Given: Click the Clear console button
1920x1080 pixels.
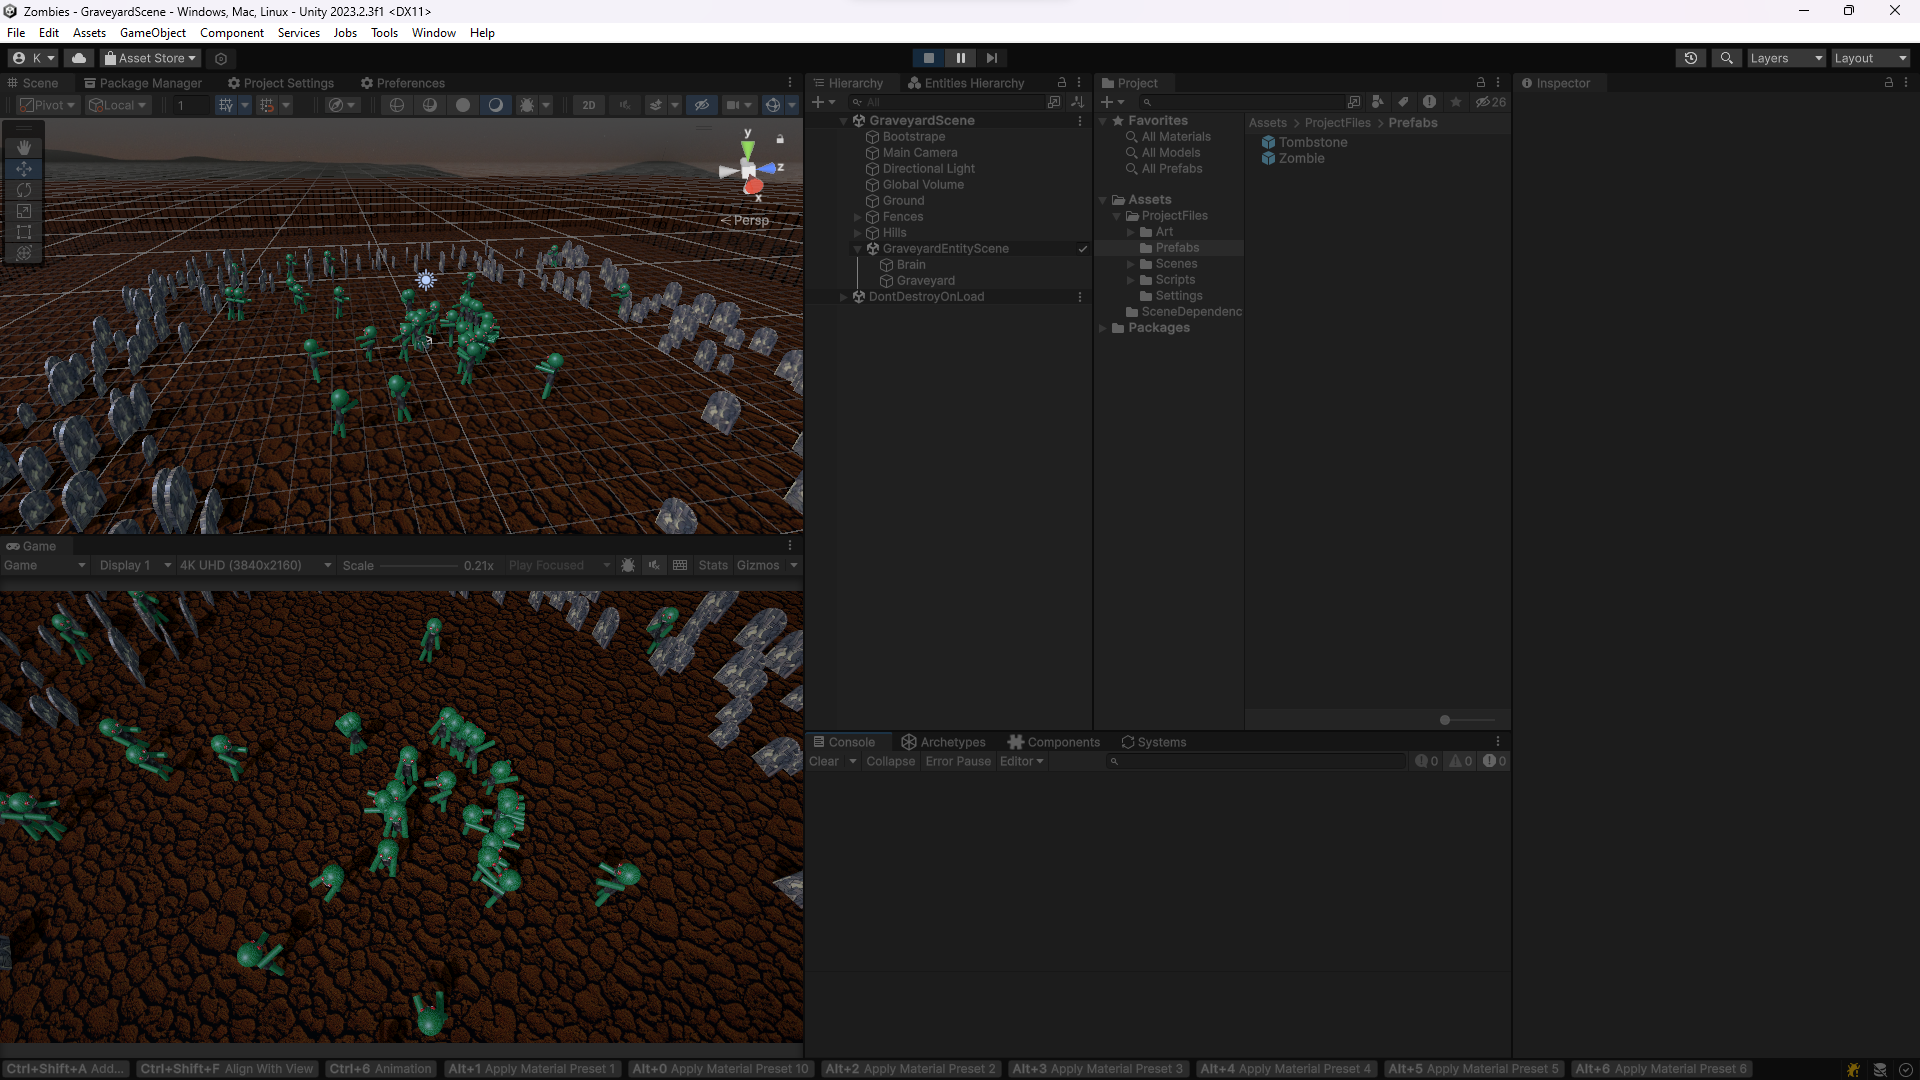Looking at the screenshot, I should (x=823, y=761).
